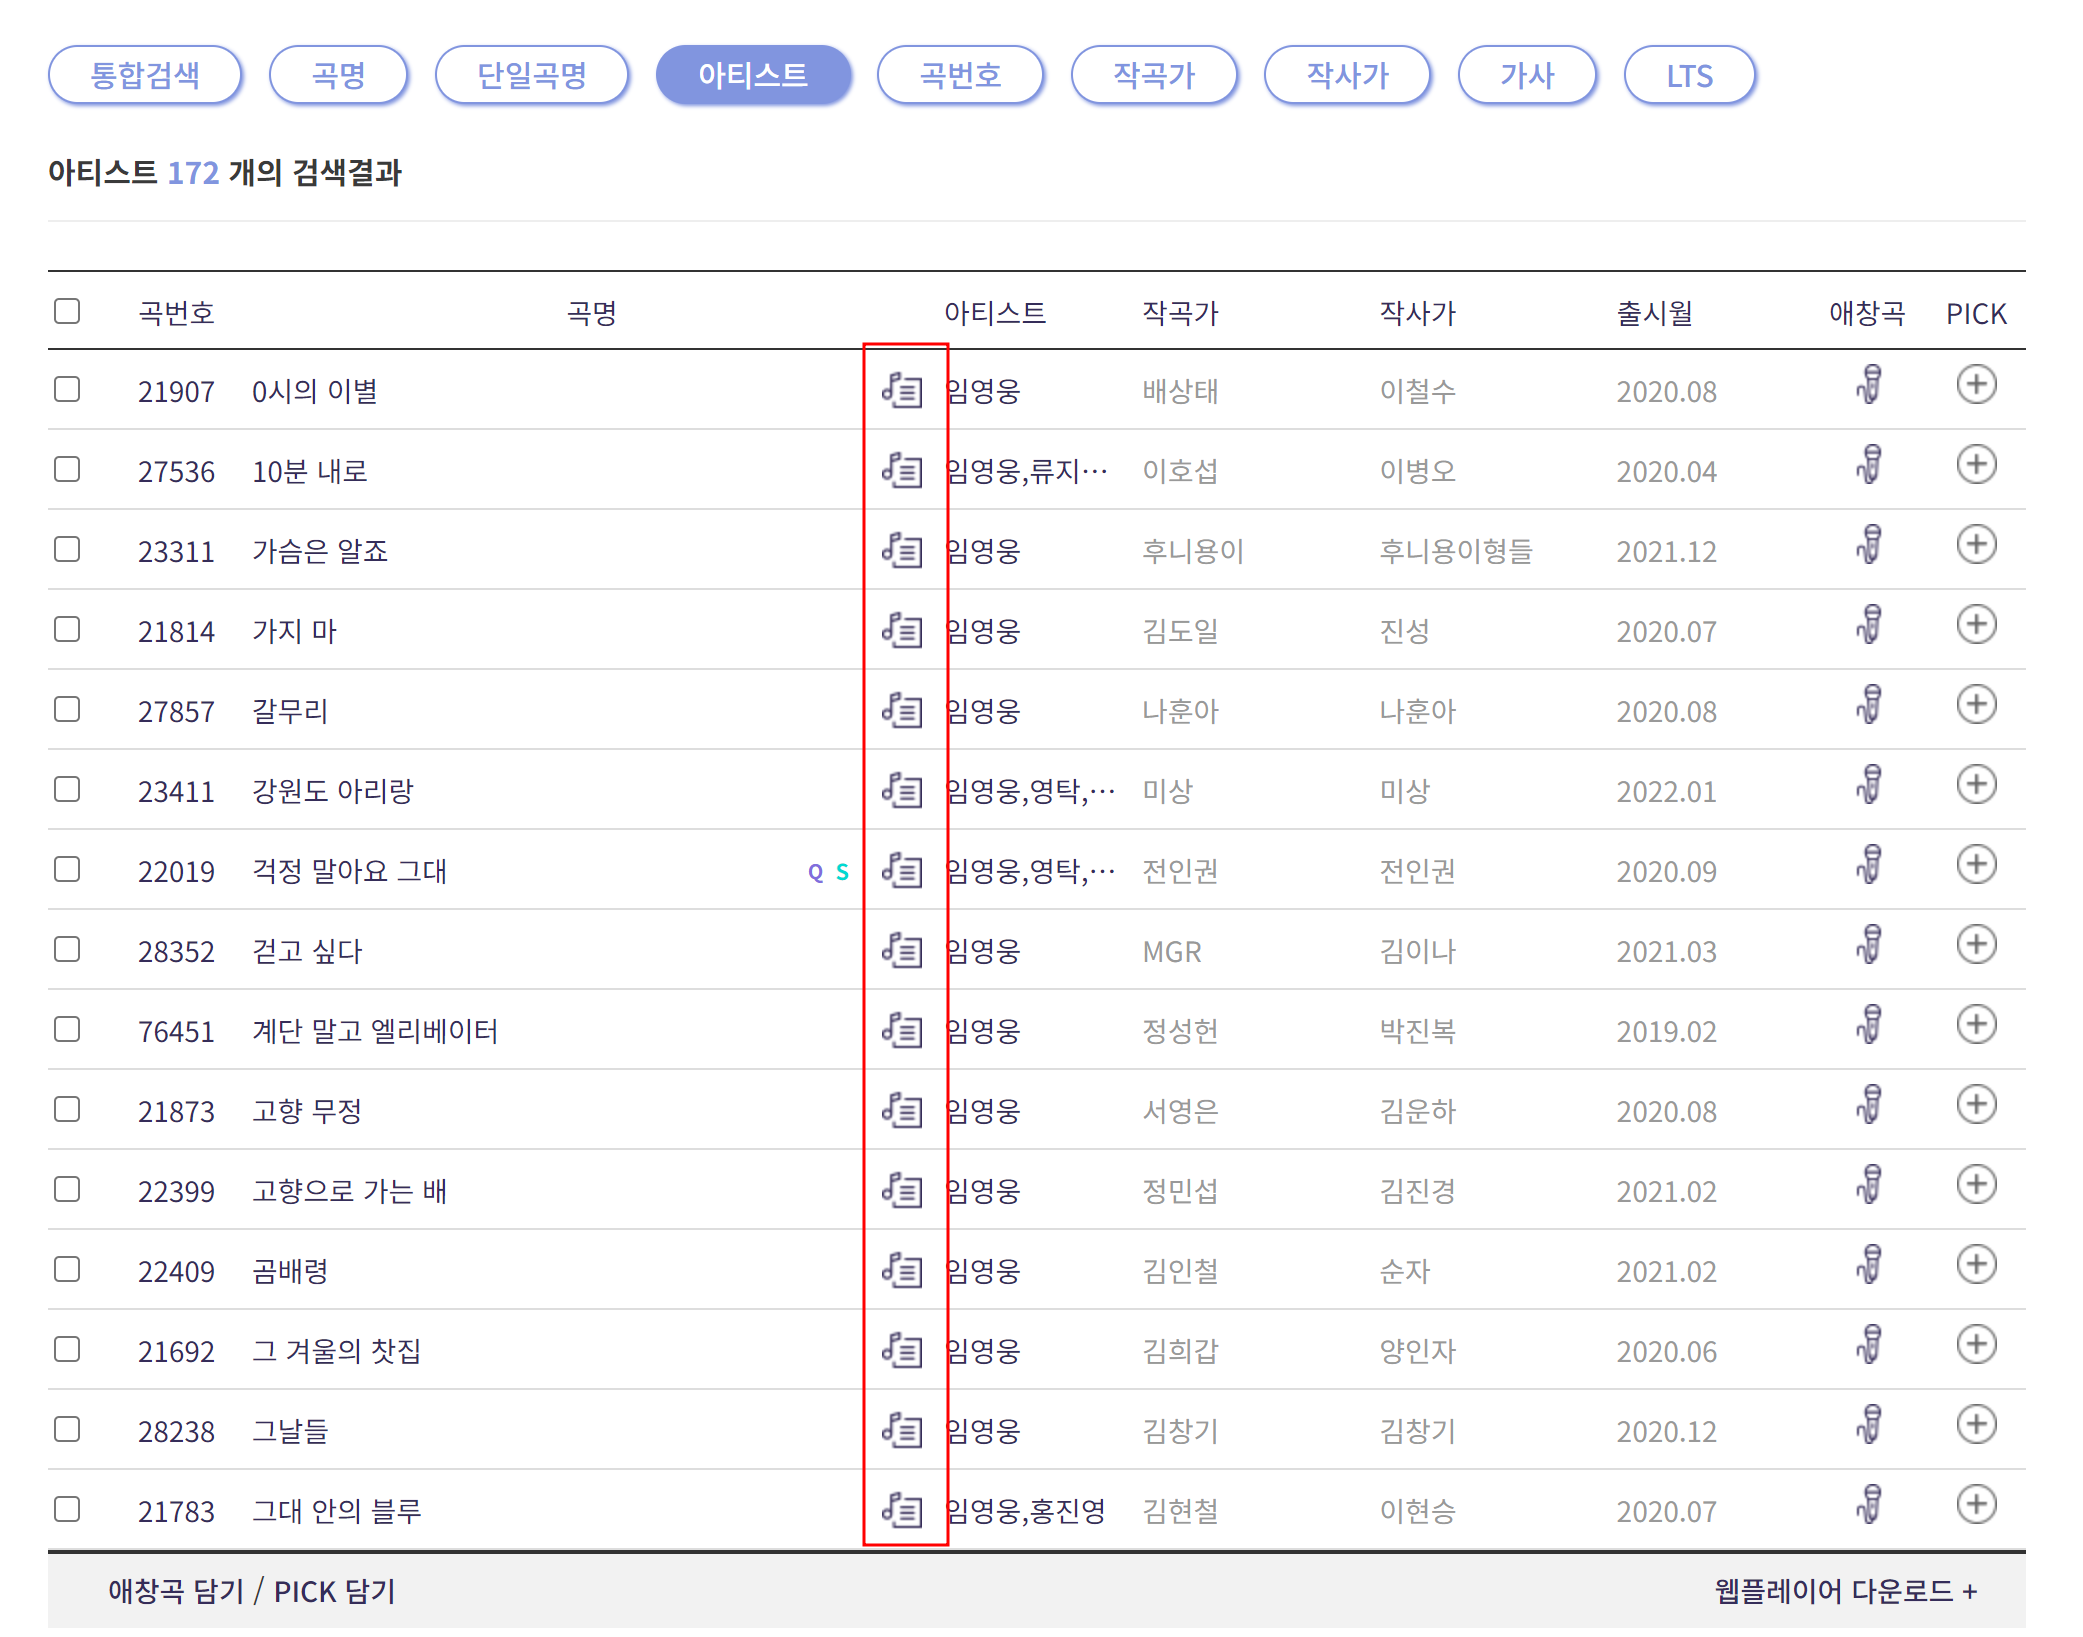Click plus PICK icon for 그 겨울의 찻집

pos(1976,1348)
